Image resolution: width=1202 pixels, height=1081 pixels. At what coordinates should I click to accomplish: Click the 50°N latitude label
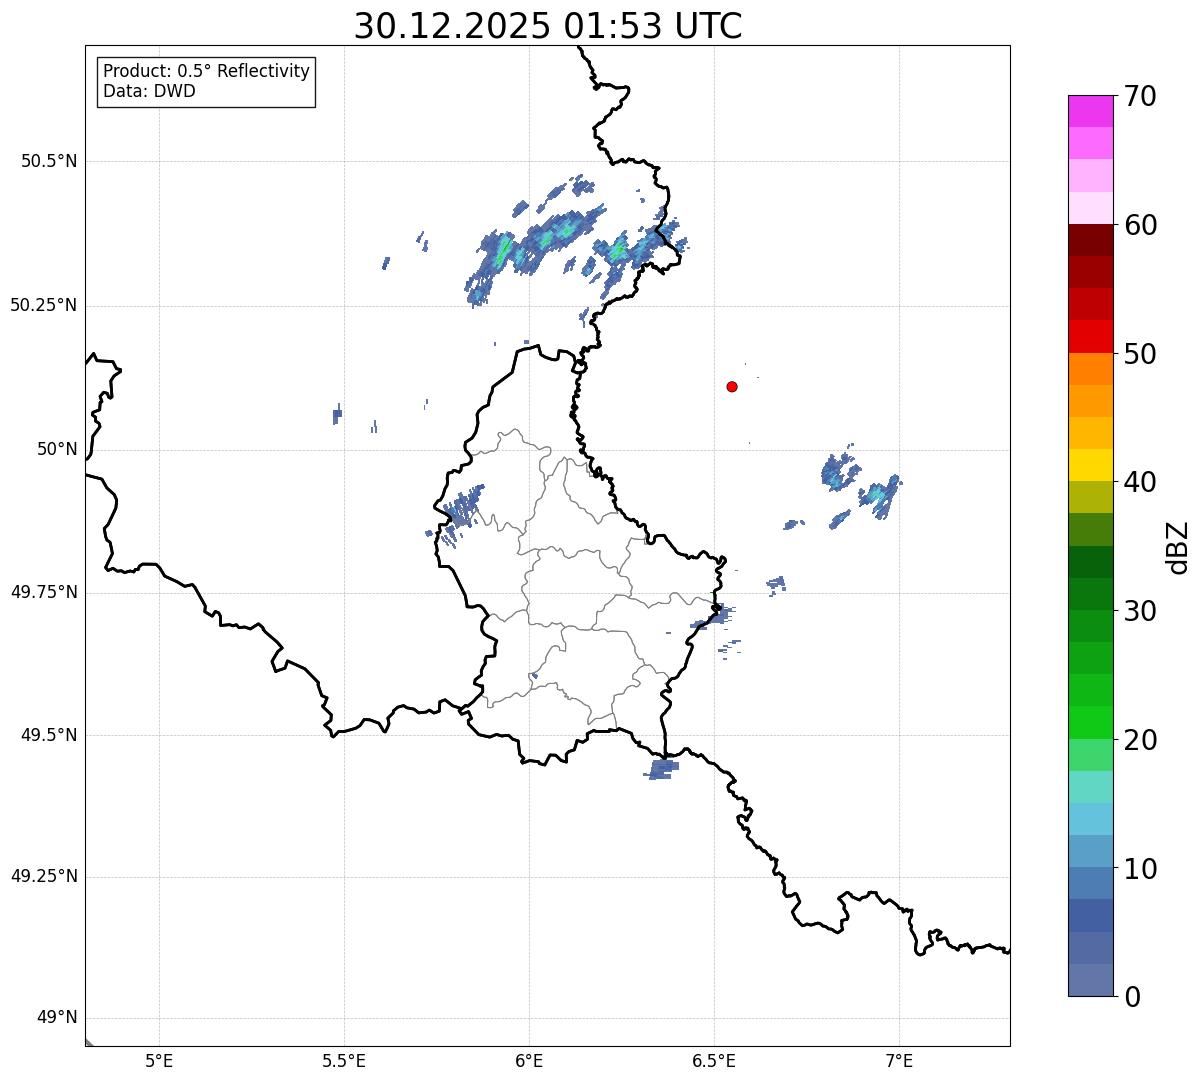(57, 449)
